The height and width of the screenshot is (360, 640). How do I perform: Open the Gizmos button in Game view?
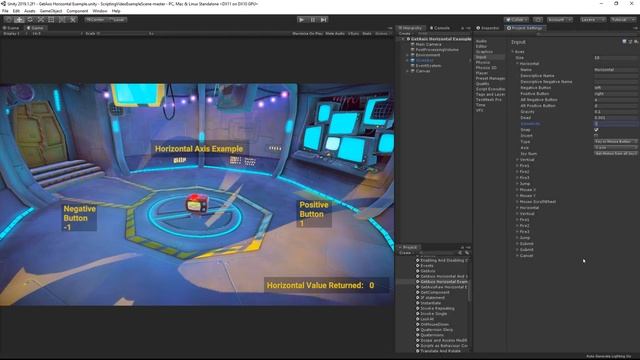(x=382, y=33)
